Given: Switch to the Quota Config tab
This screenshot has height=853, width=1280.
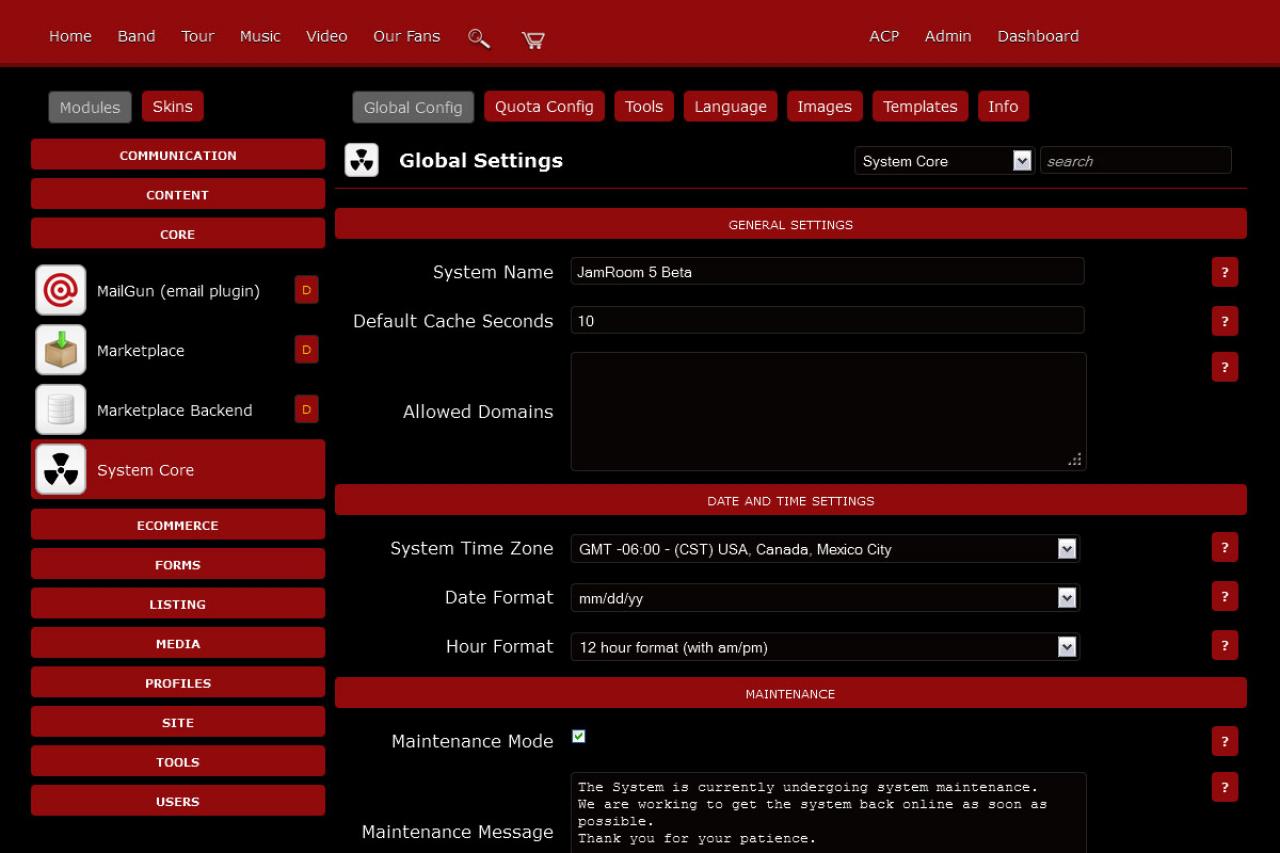Looking at the screenshot, I should tap(544, 107).
